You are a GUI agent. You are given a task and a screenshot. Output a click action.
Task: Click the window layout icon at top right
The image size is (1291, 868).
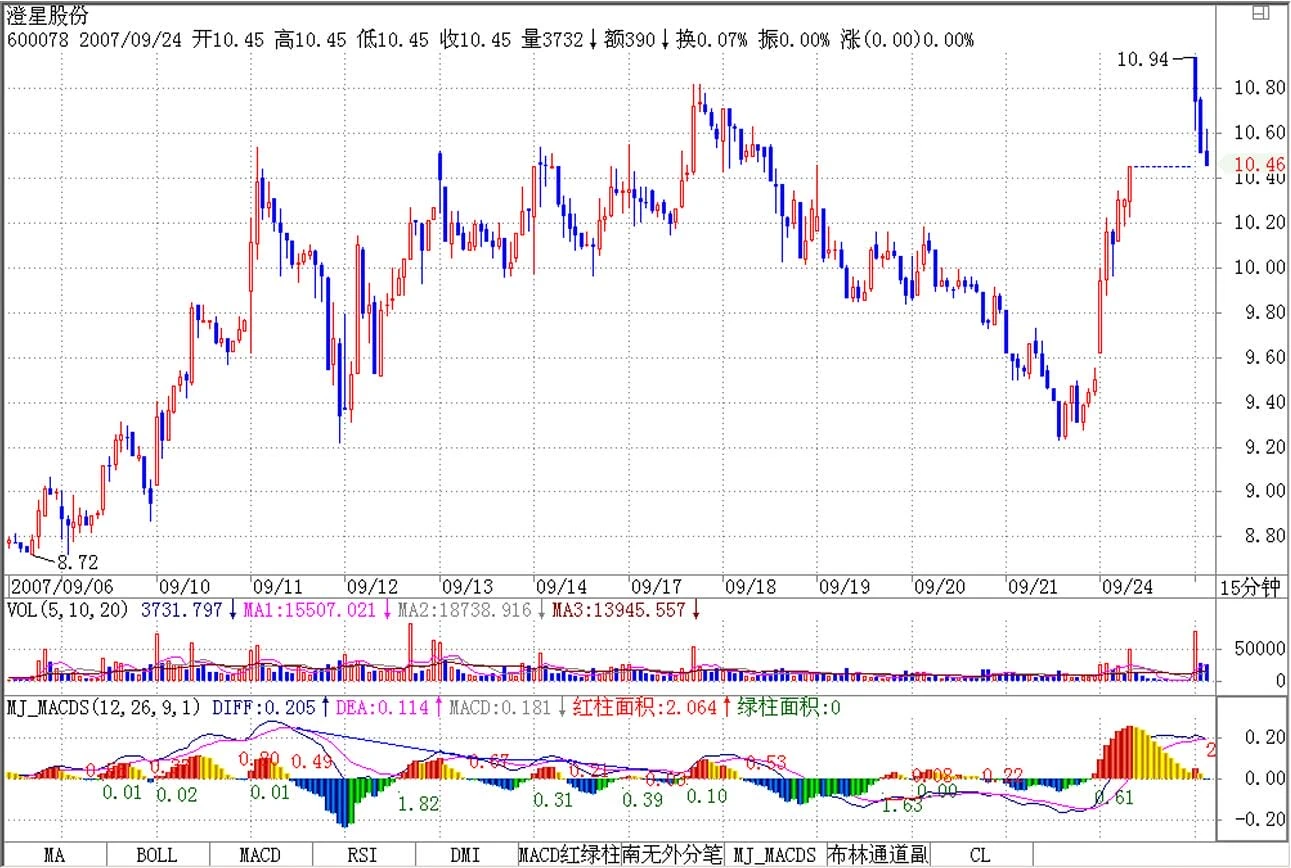point(1261,12)
